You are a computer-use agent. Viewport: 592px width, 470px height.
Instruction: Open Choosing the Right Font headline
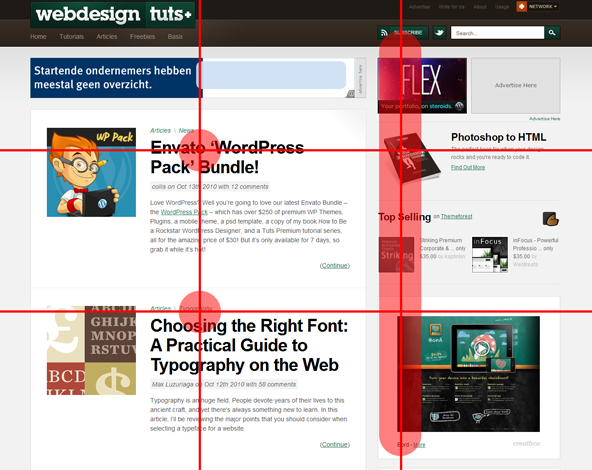(x=249, y=345)
